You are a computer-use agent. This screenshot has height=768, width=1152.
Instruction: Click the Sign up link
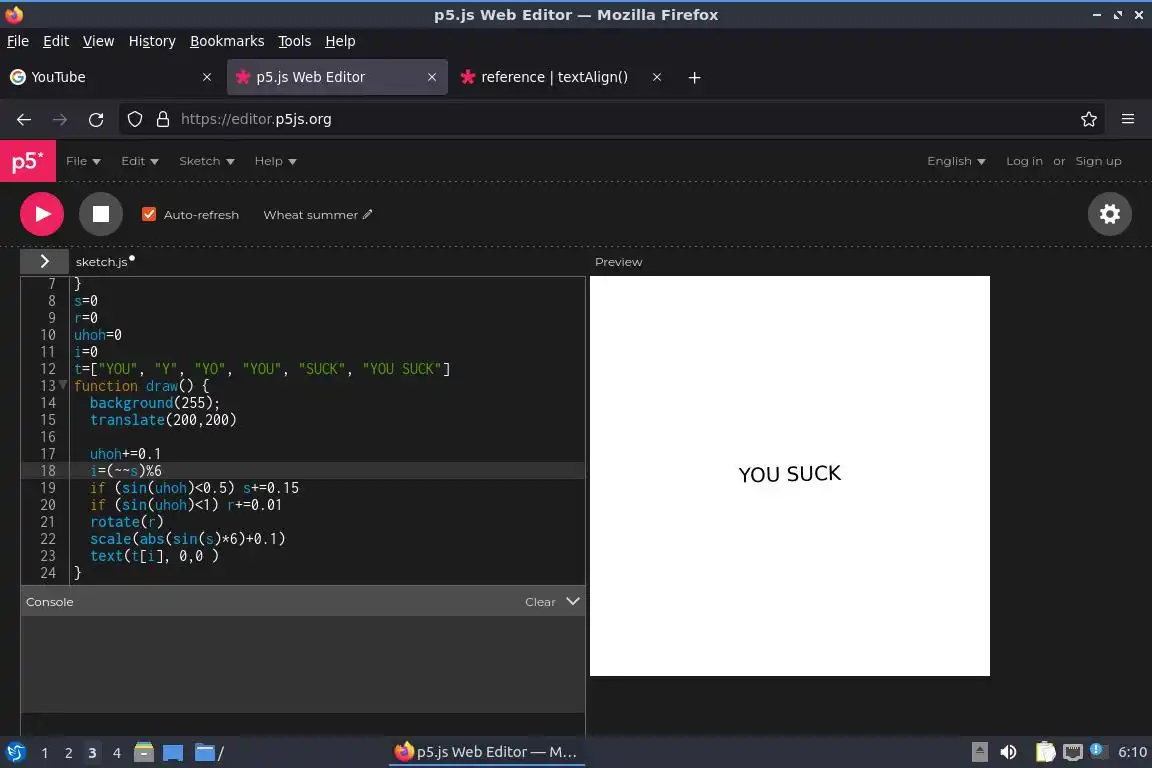coord(1098,161)
